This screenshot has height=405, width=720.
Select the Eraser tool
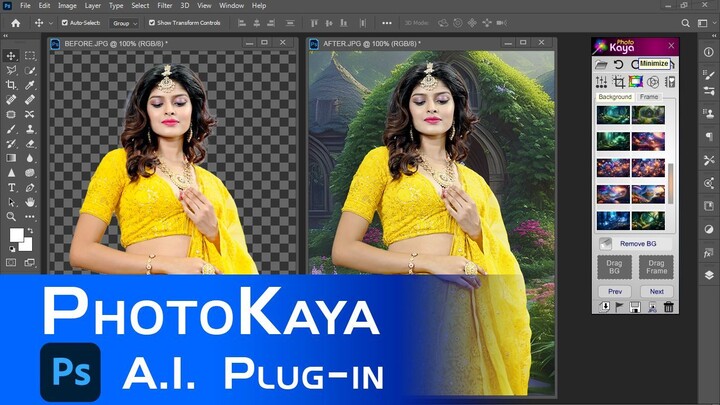point(30,144)
